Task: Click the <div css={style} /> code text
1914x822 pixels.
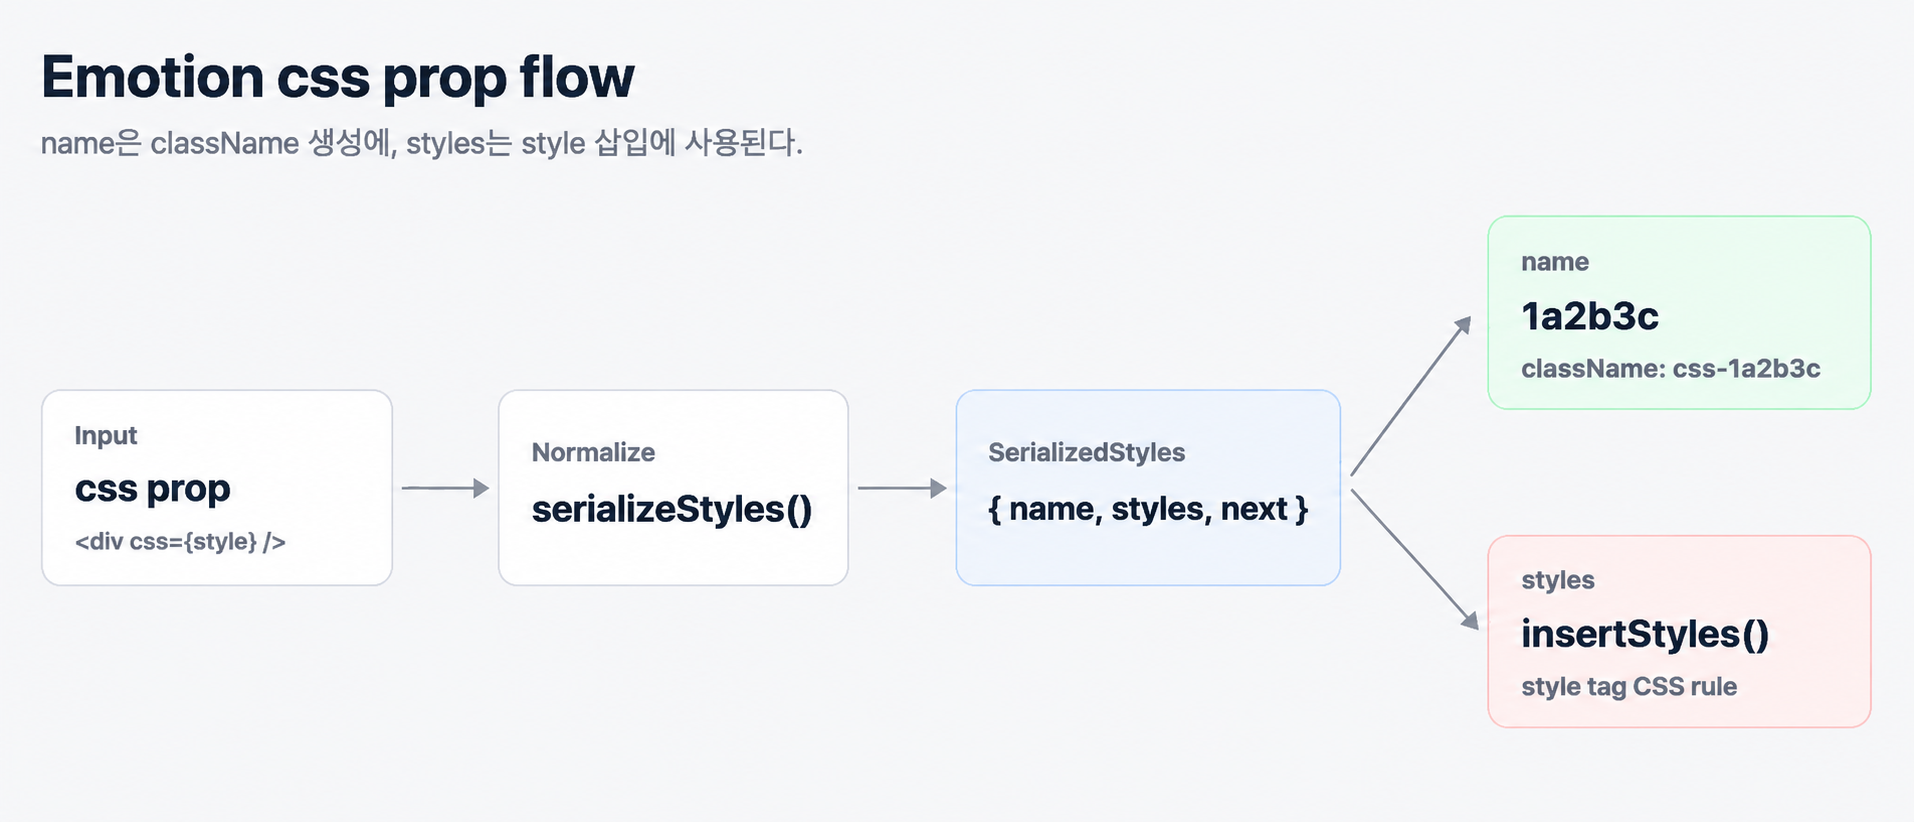Action: tap(180, 542)
